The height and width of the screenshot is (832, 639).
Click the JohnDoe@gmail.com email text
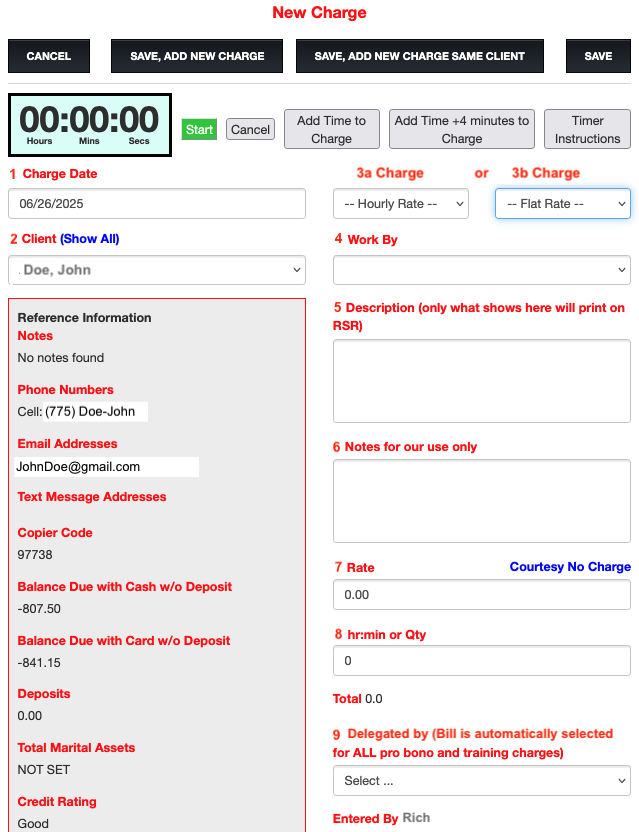click(x=78, y=467)
